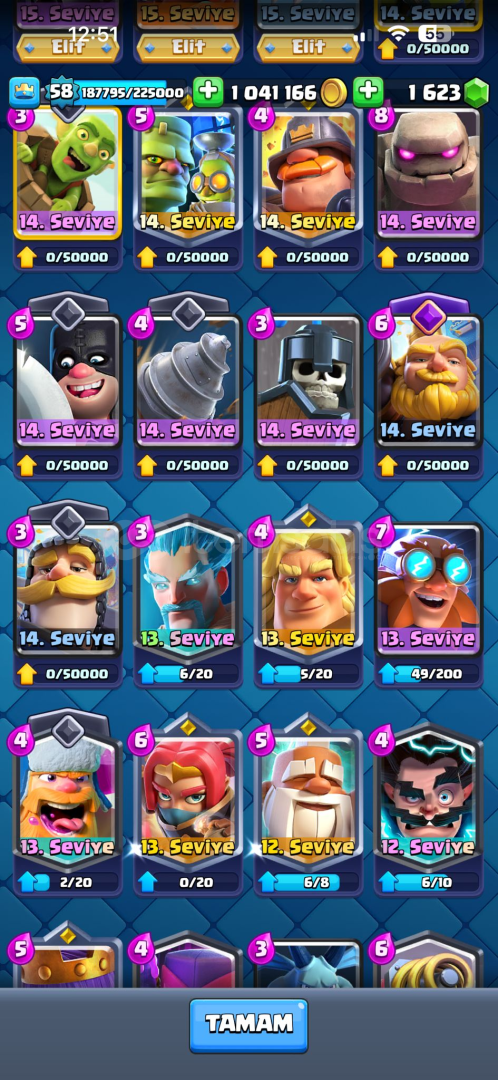The height and width of the screenshot is (1080, 498).
Task: Open the gold coin icon
Action: [334, 92]
